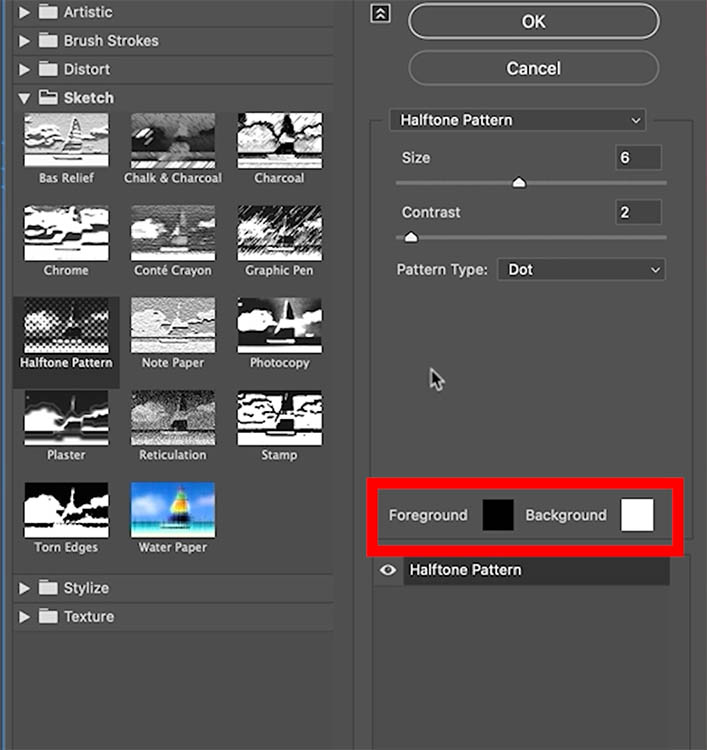Choose the Water Paper filter thumbnail
The height and width of the screenshot is (750, 707).
coord(172,510)
